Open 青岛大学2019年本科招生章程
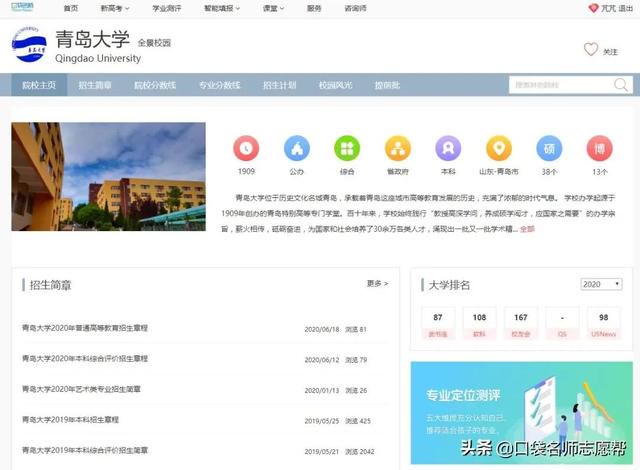The height and width of the screenshot is (470, 640). point(70,420)
